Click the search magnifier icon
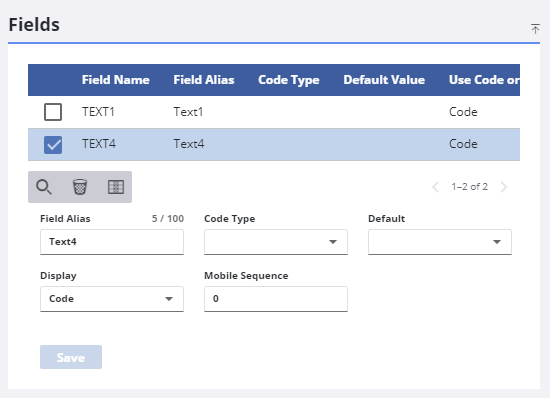Image resolution: width=550 pixels, height=398 pixels. (44, 187)
